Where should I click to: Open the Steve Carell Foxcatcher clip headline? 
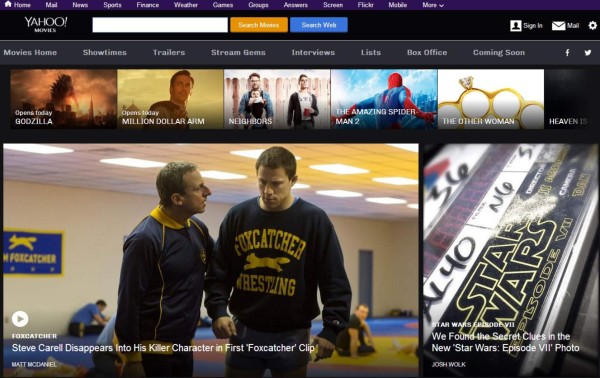tap(163, 348)
